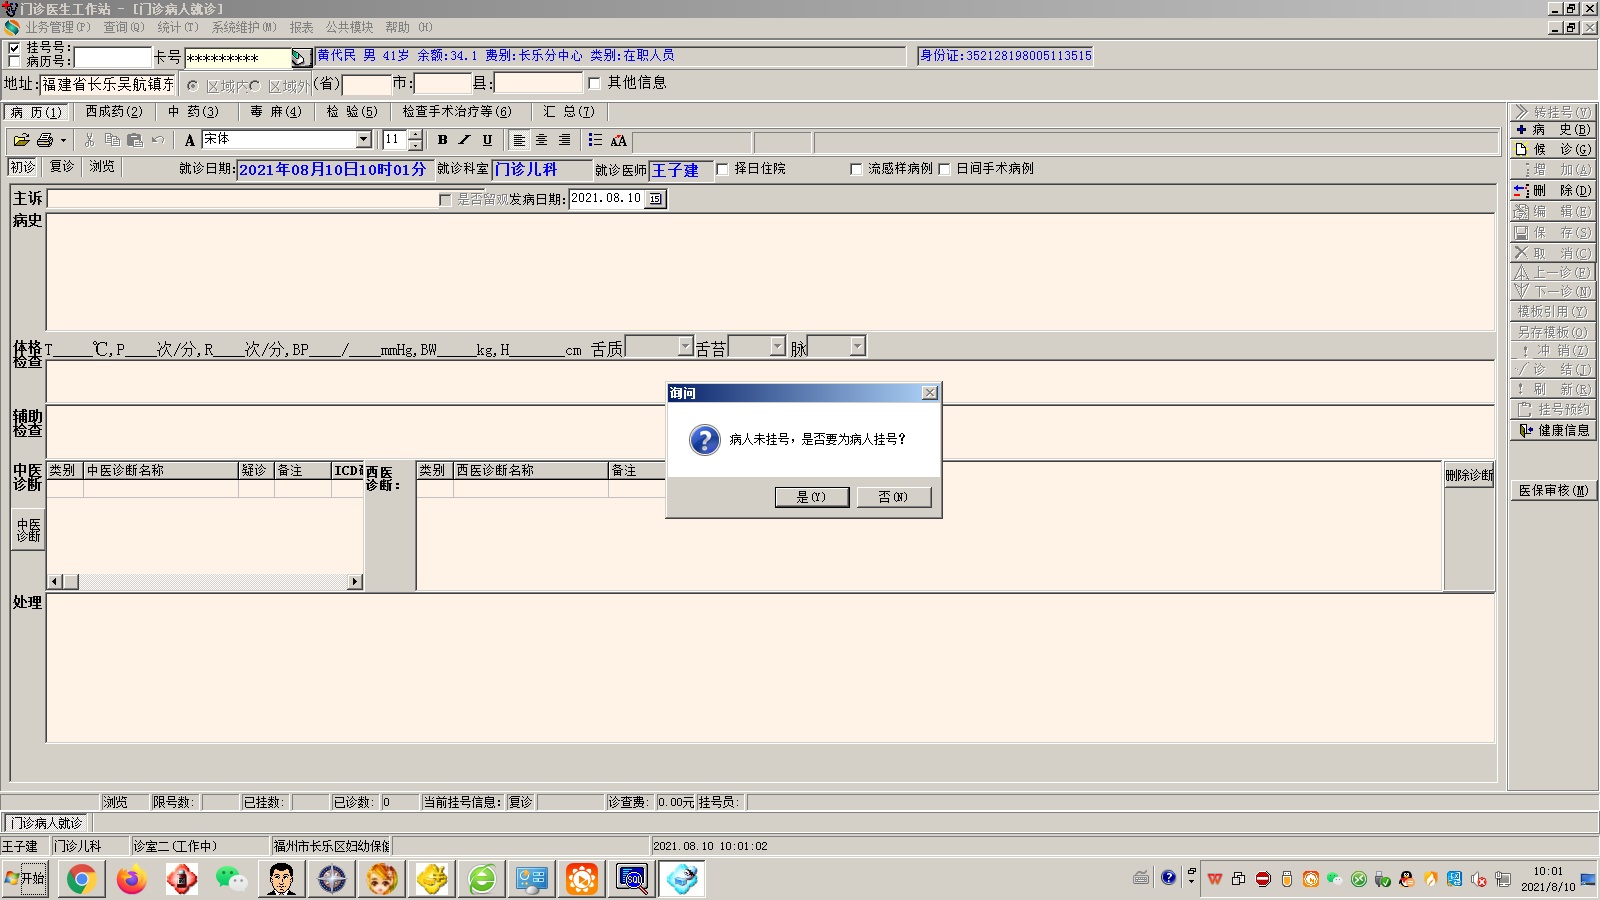Click 是(Y) in the 询问 dialog

pos(812,497)
